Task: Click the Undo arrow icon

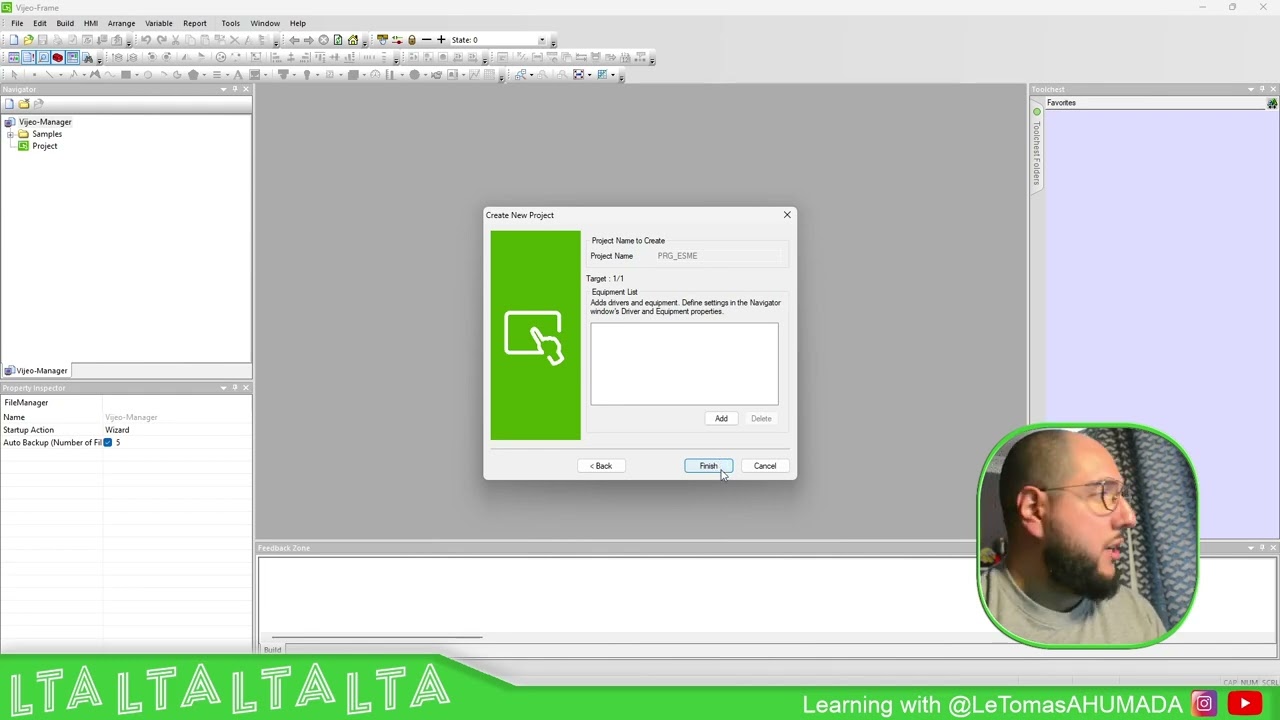Action: pyautogui.click(x=146, y=40)
